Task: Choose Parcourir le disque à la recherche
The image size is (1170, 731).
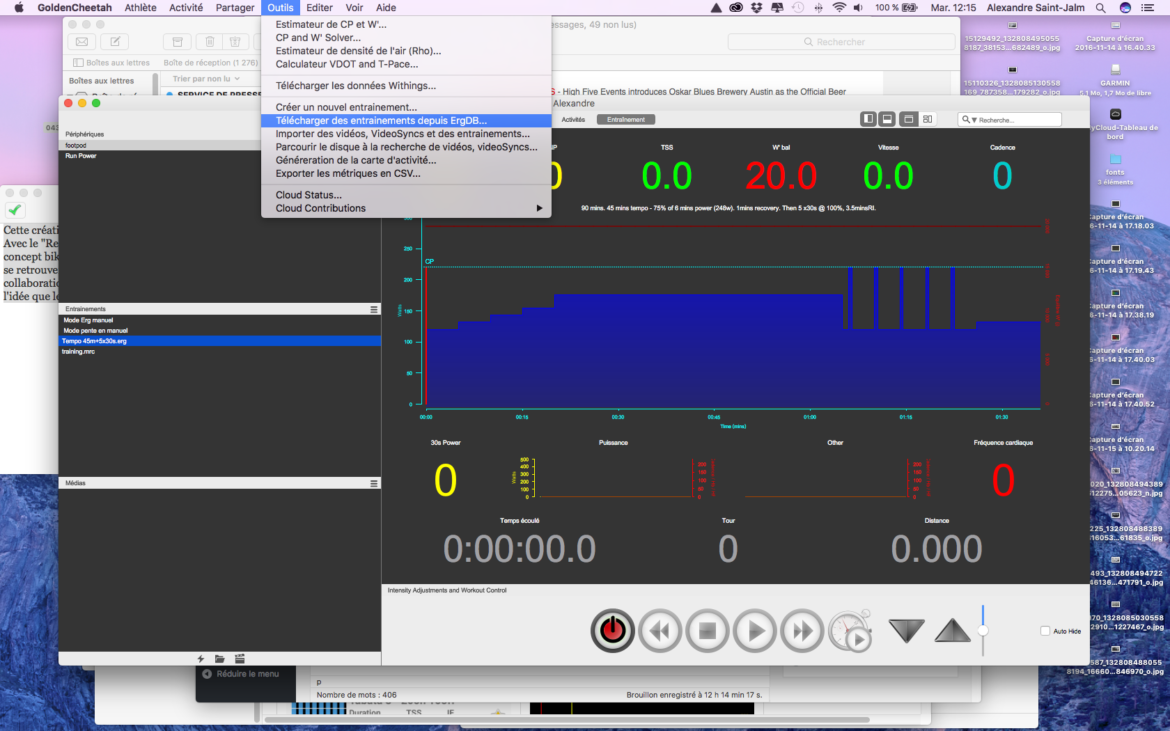Action: click(406, 147)
